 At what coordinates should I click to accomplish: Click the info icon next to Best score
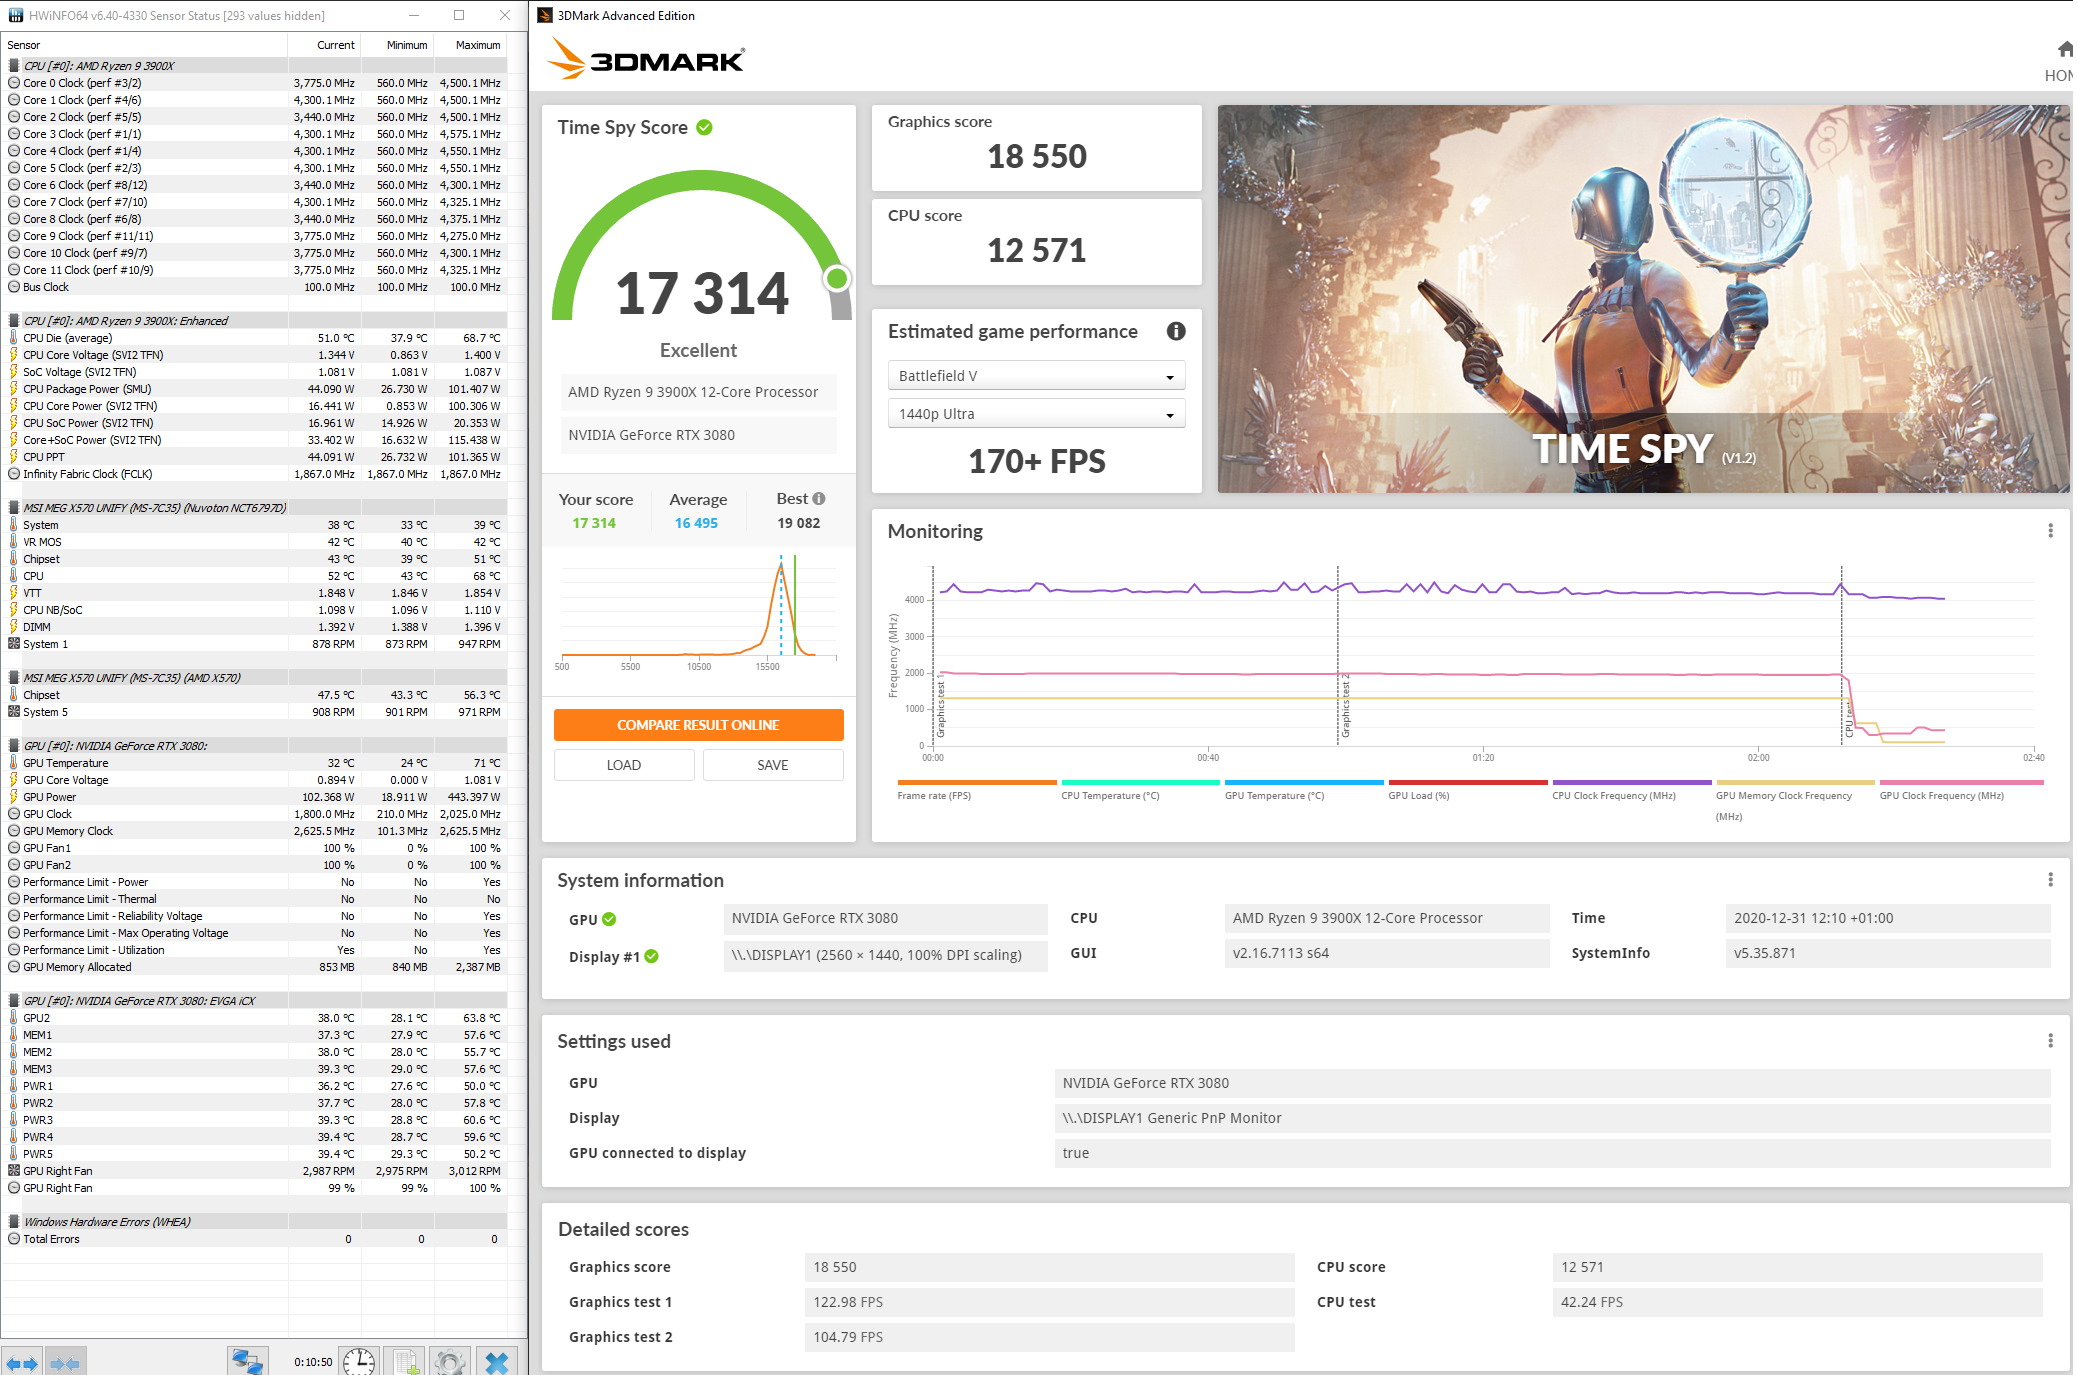[819, 498]
